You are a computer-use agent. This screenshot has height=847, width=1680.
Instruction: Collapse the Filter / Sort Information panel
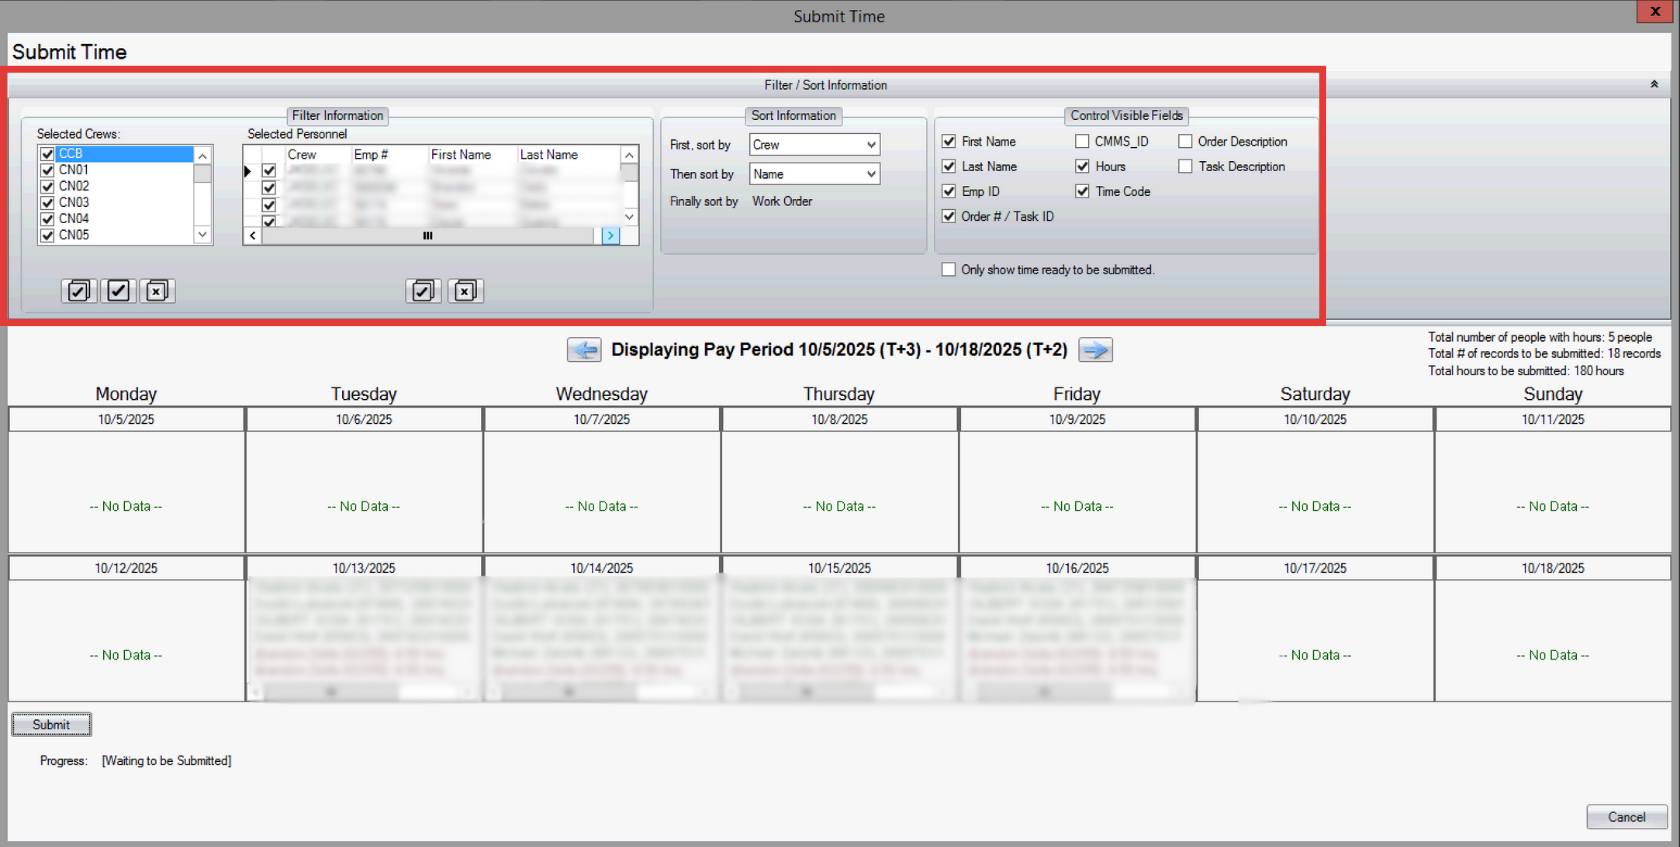pos(1654,85)
